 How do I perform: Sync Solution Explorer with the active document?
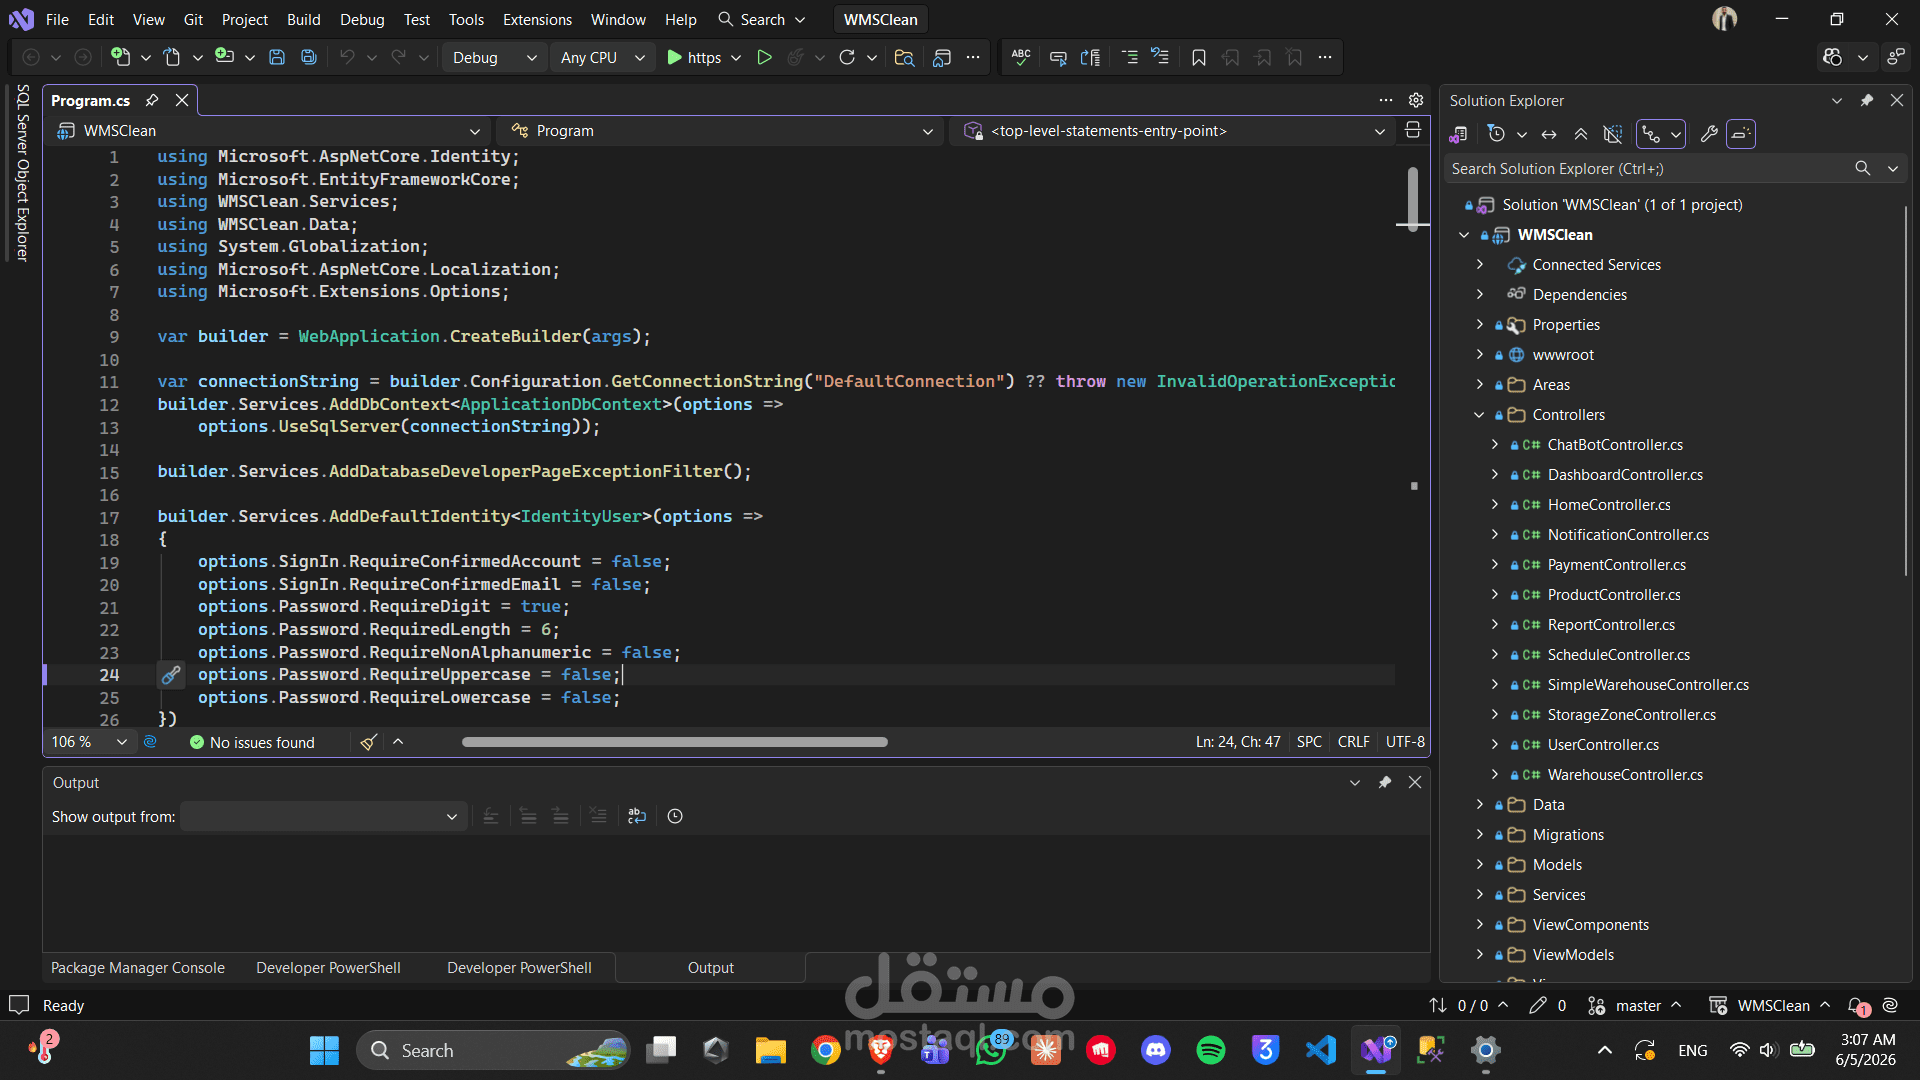1549,134
